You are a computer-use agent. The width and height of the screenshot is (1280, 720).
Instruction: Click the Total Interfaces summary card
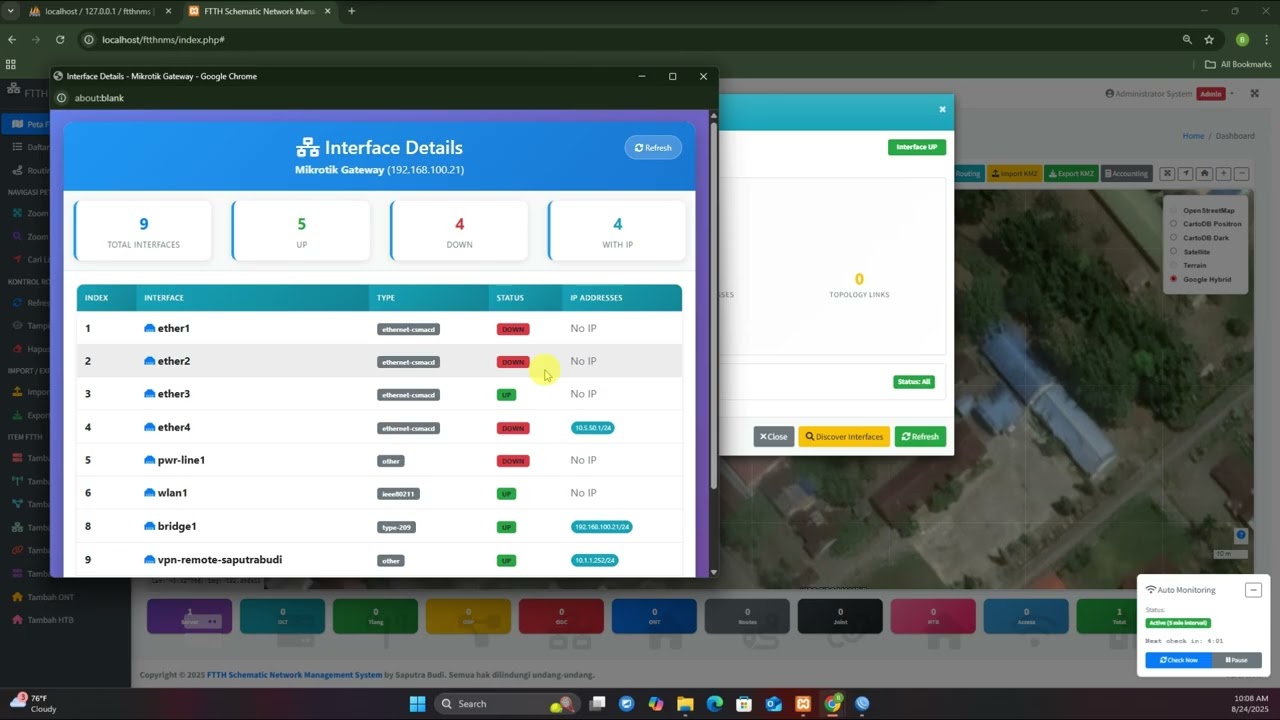[x=143, y=231]
